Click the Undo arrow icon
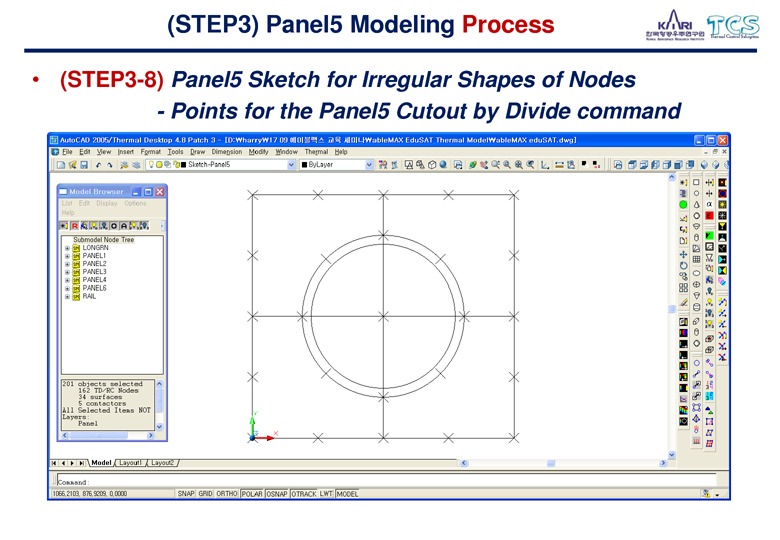This screenshot has width=780, height=540. coord(98,165)
